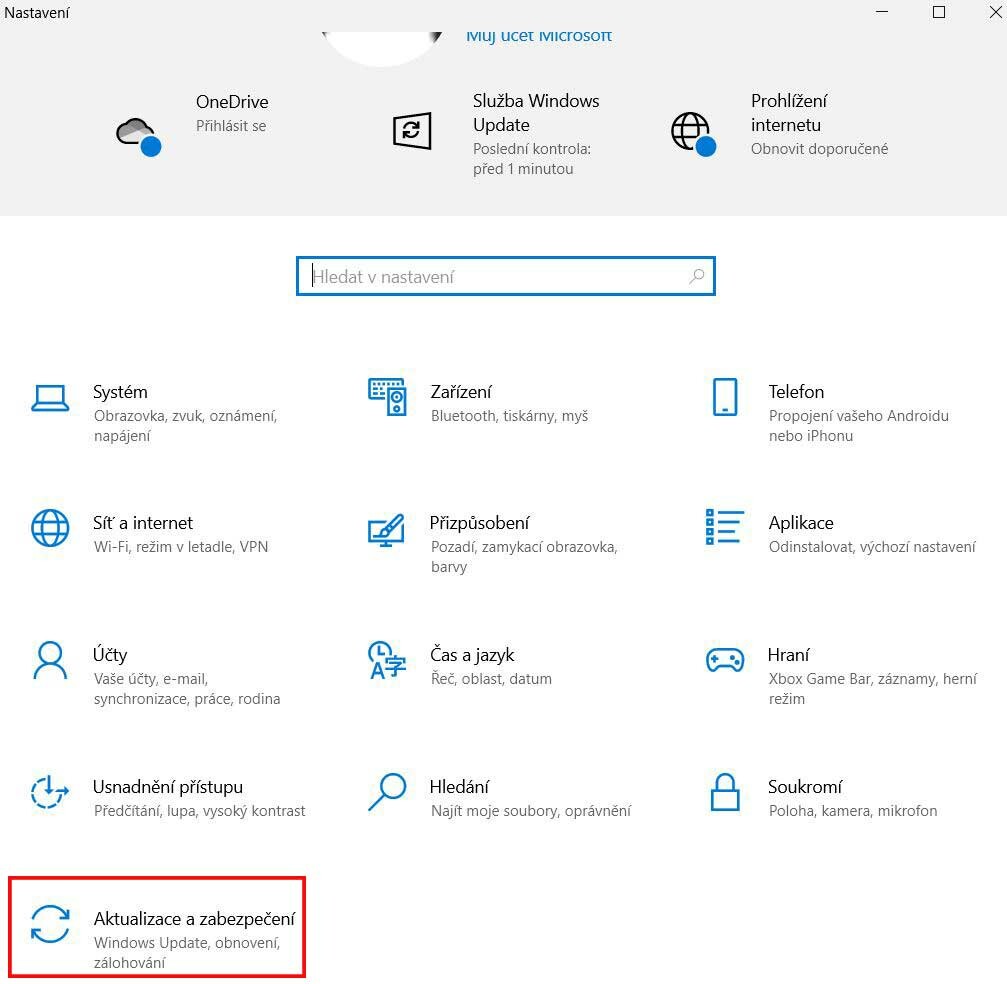Open the Přizpůsobení category title
This screenshot has width=1007, height=984.
[x=479, y=523]
